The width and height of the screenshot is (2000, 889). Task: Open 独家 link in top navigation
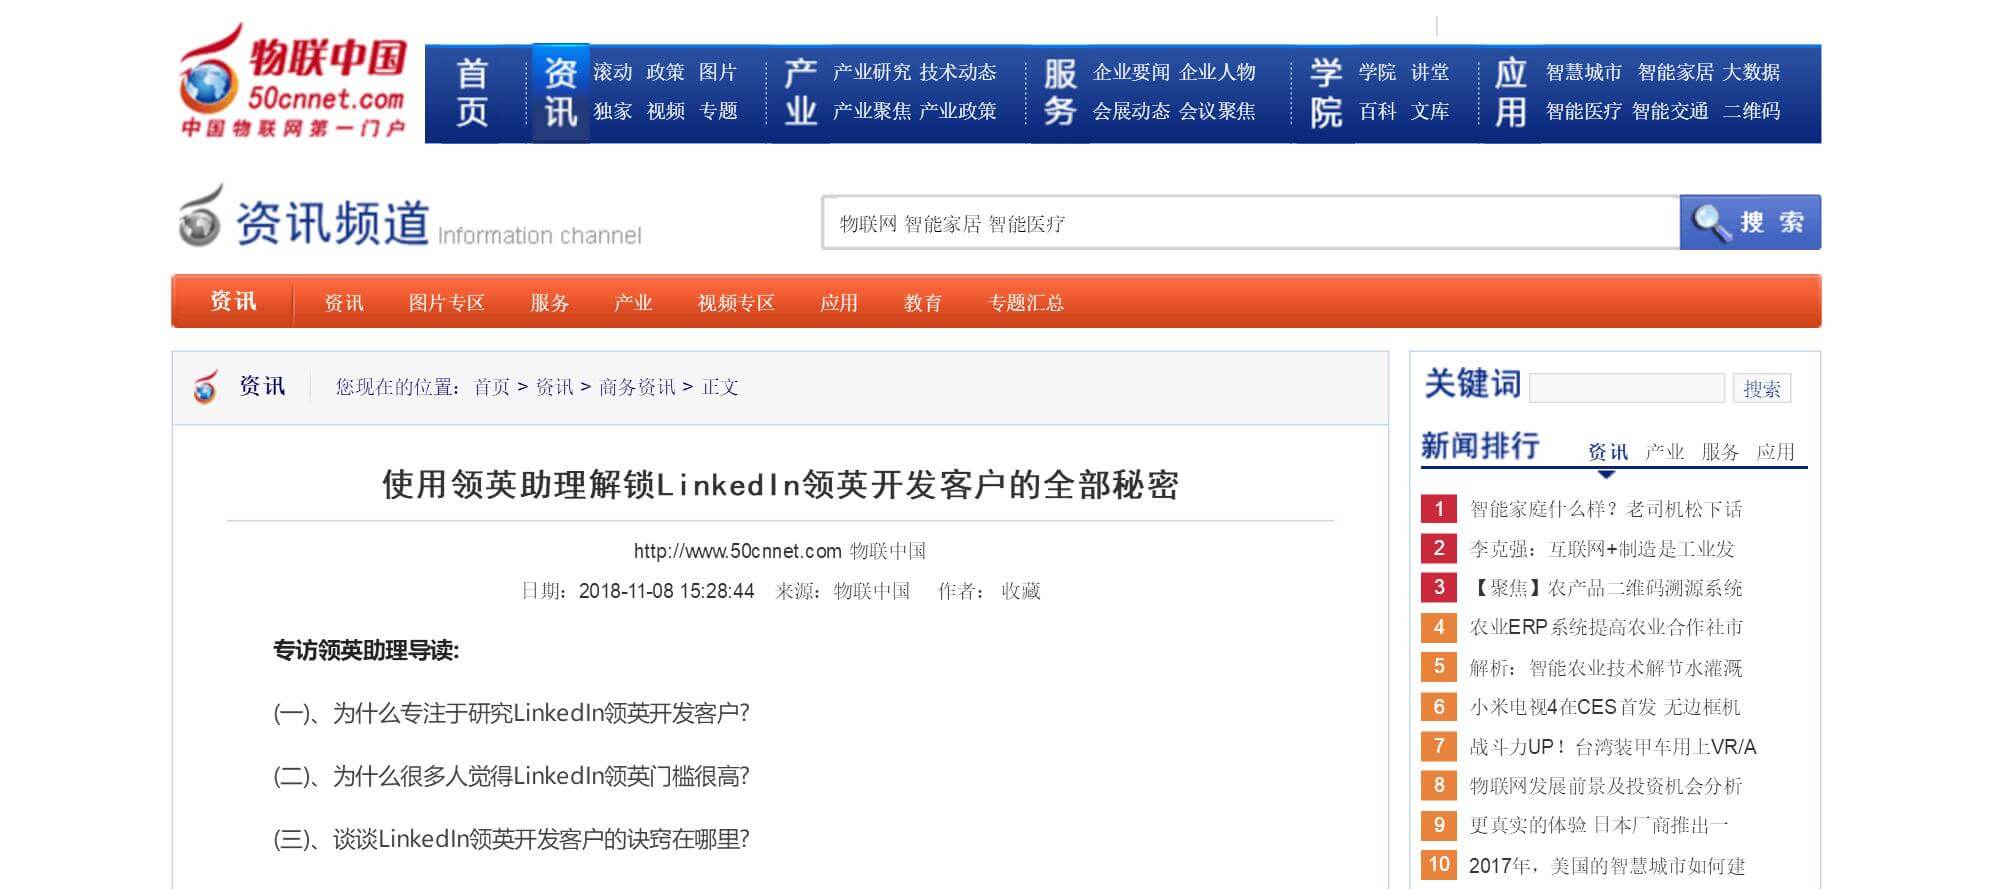pyautogui.click(x=613, y=111)
